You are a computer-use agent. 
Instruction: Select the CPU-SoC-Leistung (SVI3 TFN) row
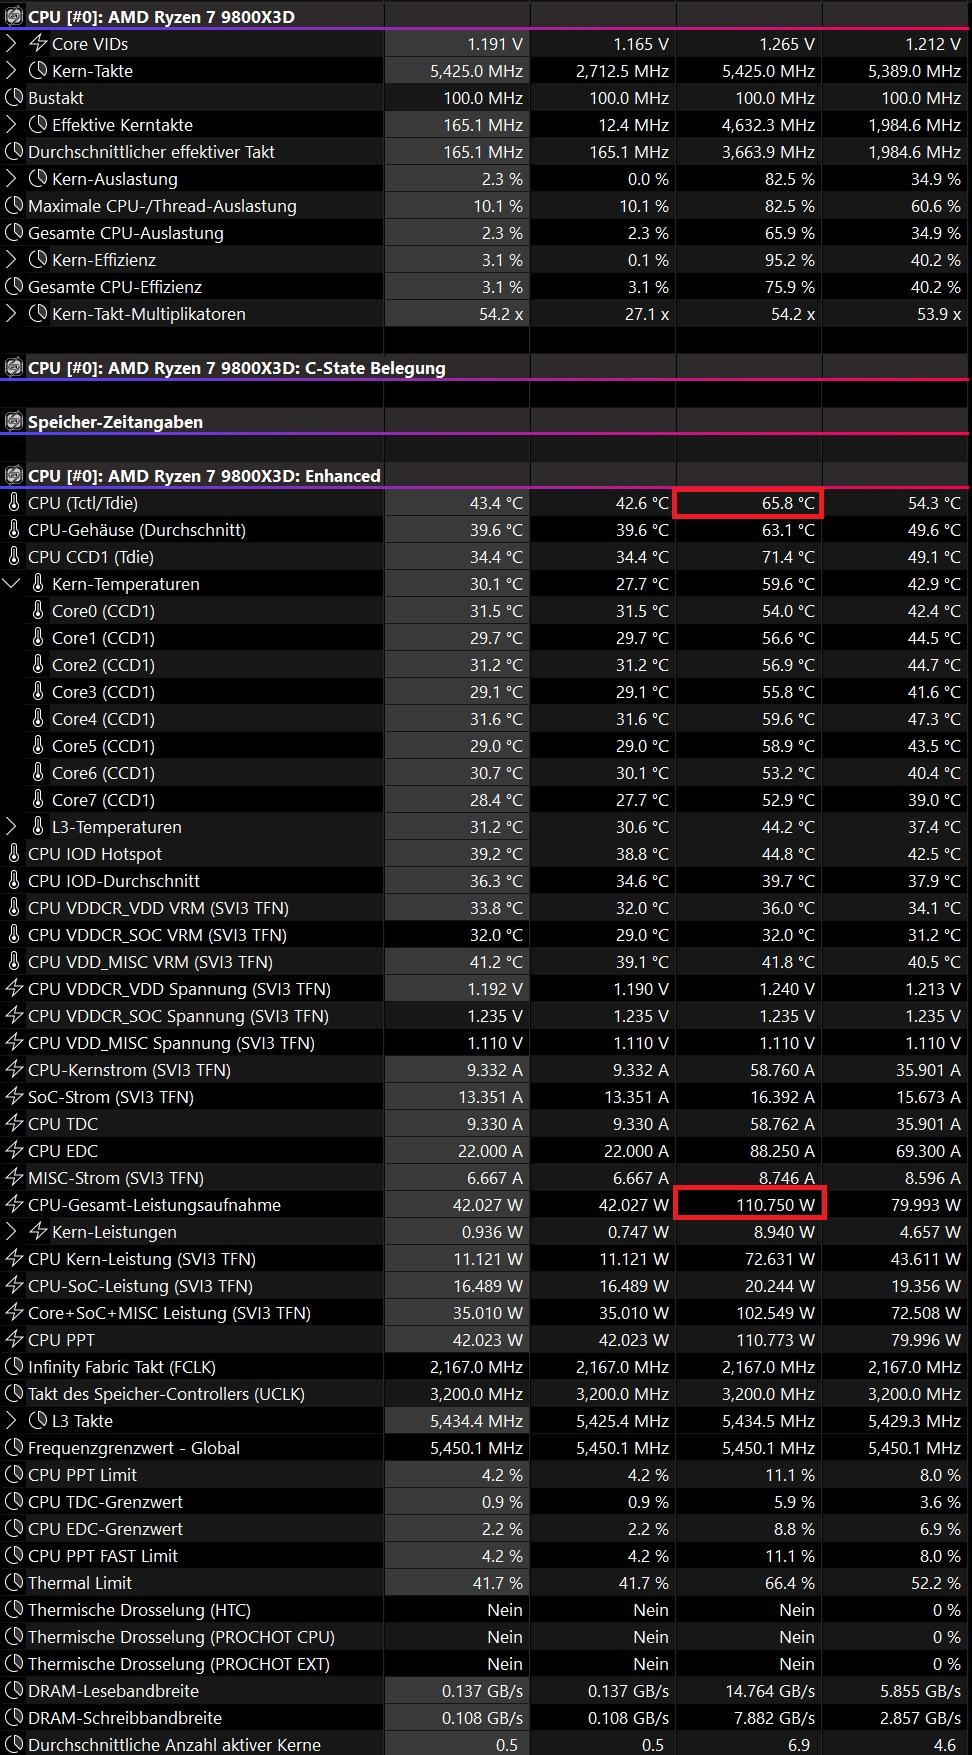pos(486,1286)
